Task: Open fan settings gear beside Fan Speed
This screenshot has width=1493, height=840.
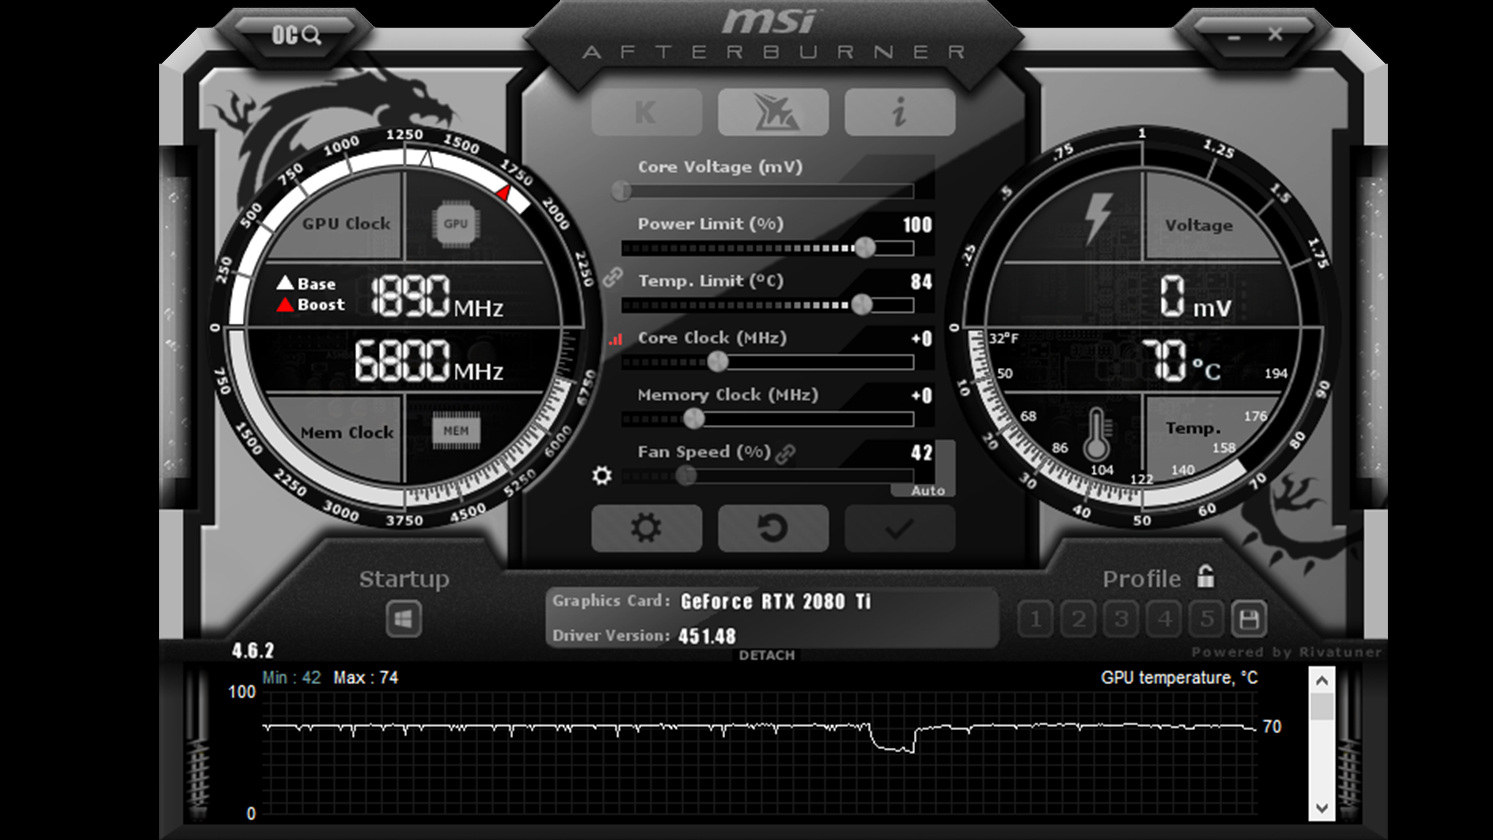Action: click(x=601, y=475)
